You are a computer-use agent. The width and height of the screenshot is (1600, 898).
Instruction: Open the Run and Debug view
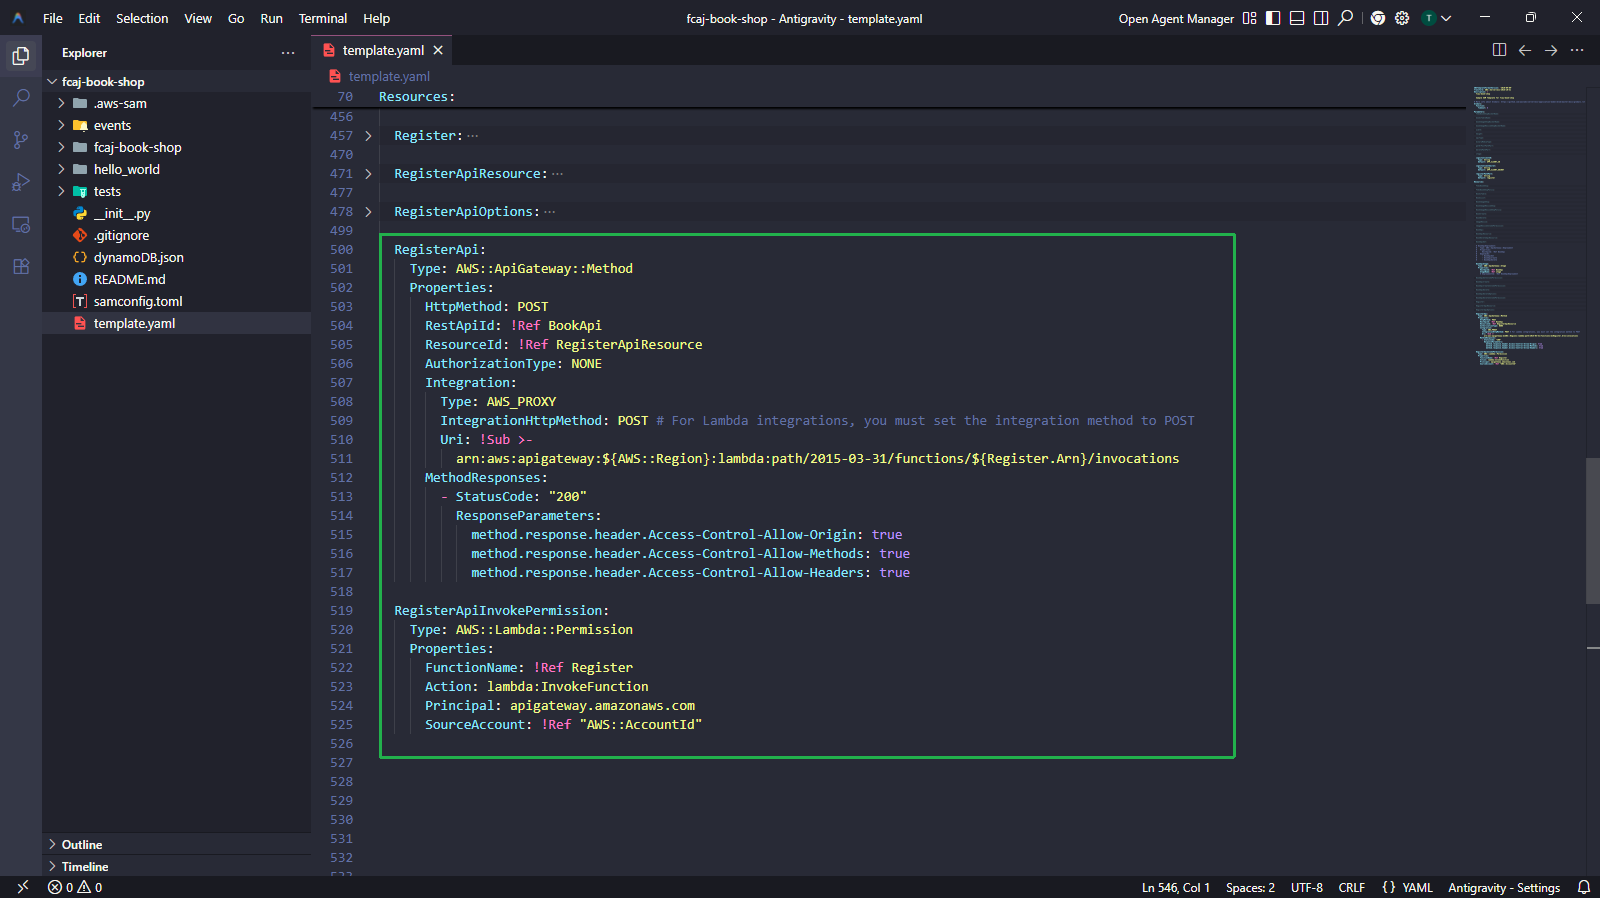[21, 182]
